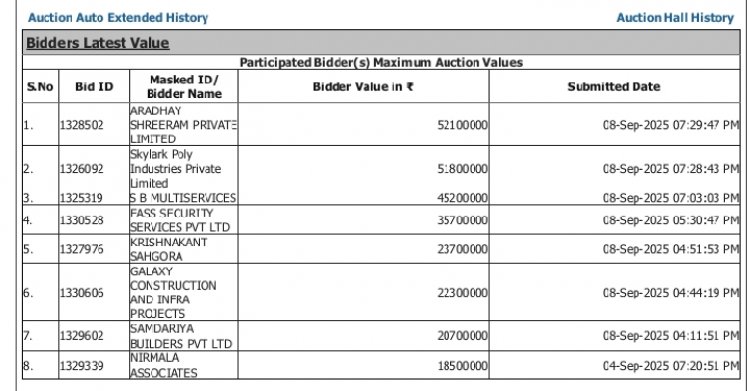Open the Auction Hall History link
This screenshot has height=391, width=750.
675,18
